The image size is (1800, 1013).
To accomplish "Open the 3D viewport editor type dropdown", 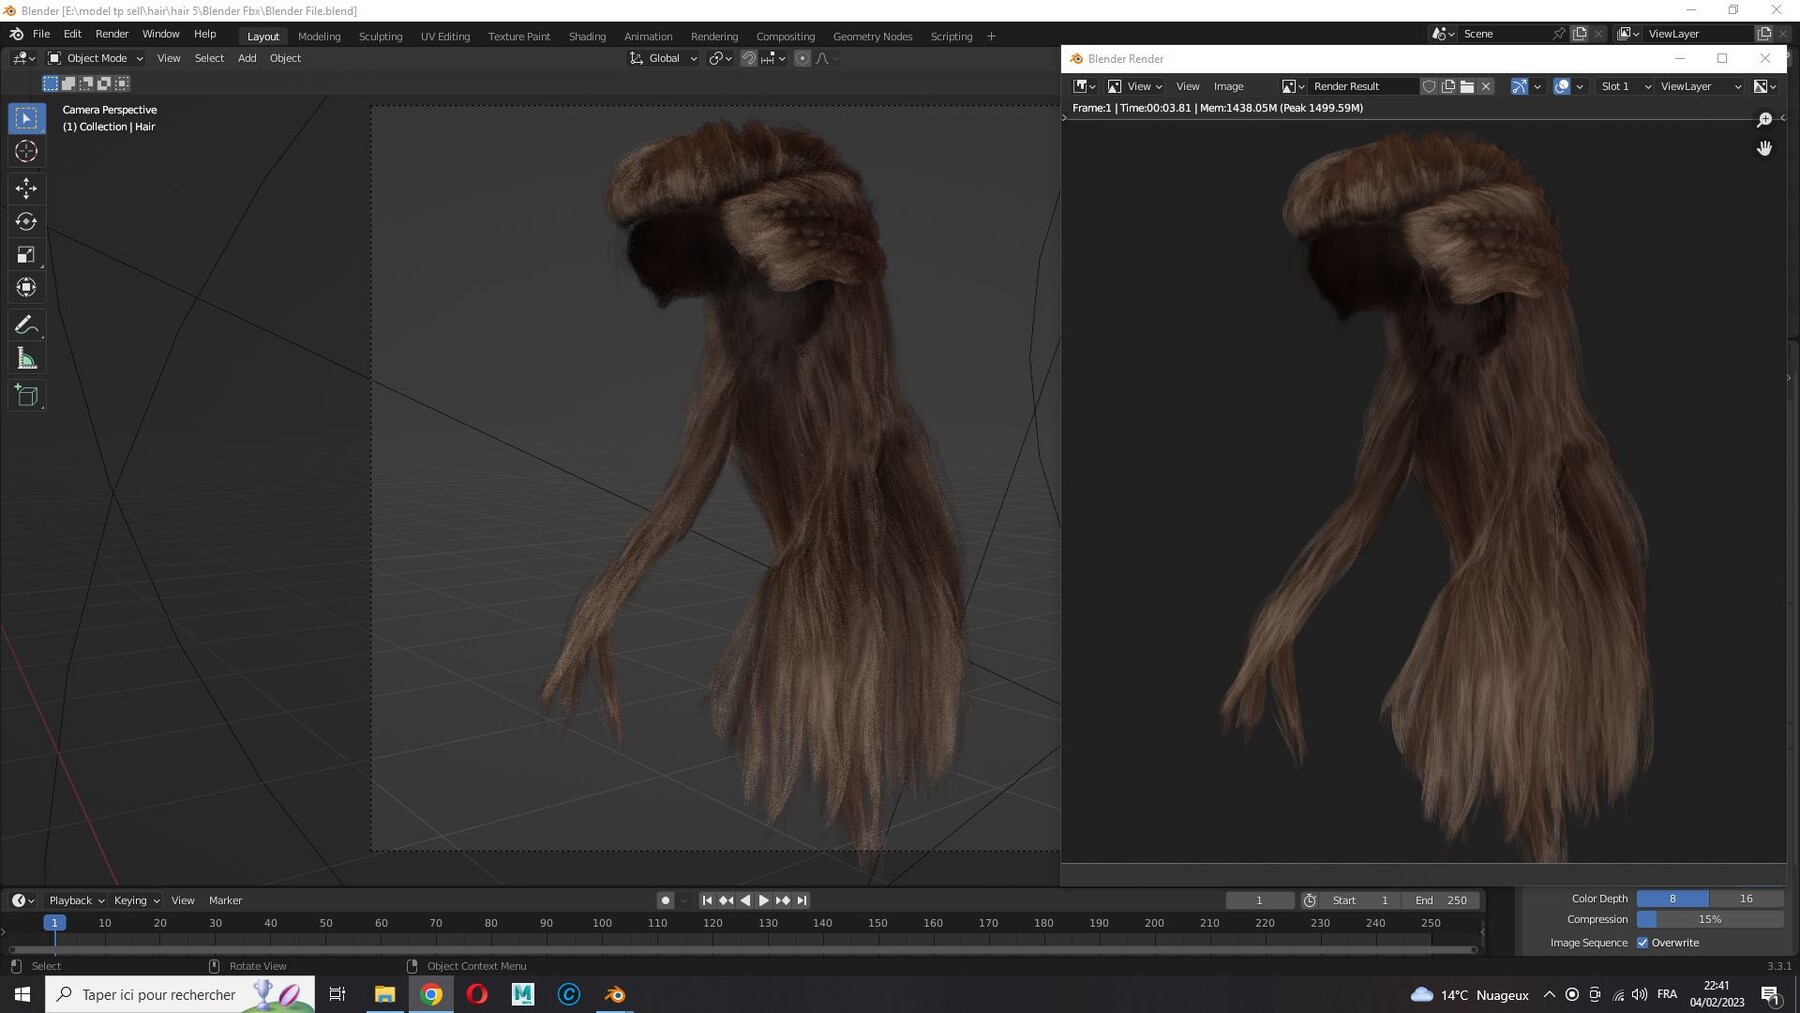I will tap(23, 58).
